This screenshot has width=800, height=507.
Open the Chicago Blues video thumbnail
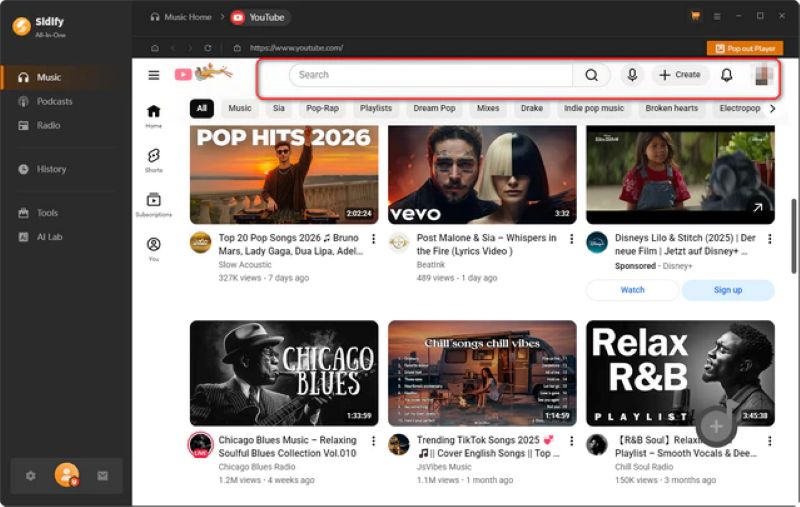pyautogui.click(x=284, y=373)
